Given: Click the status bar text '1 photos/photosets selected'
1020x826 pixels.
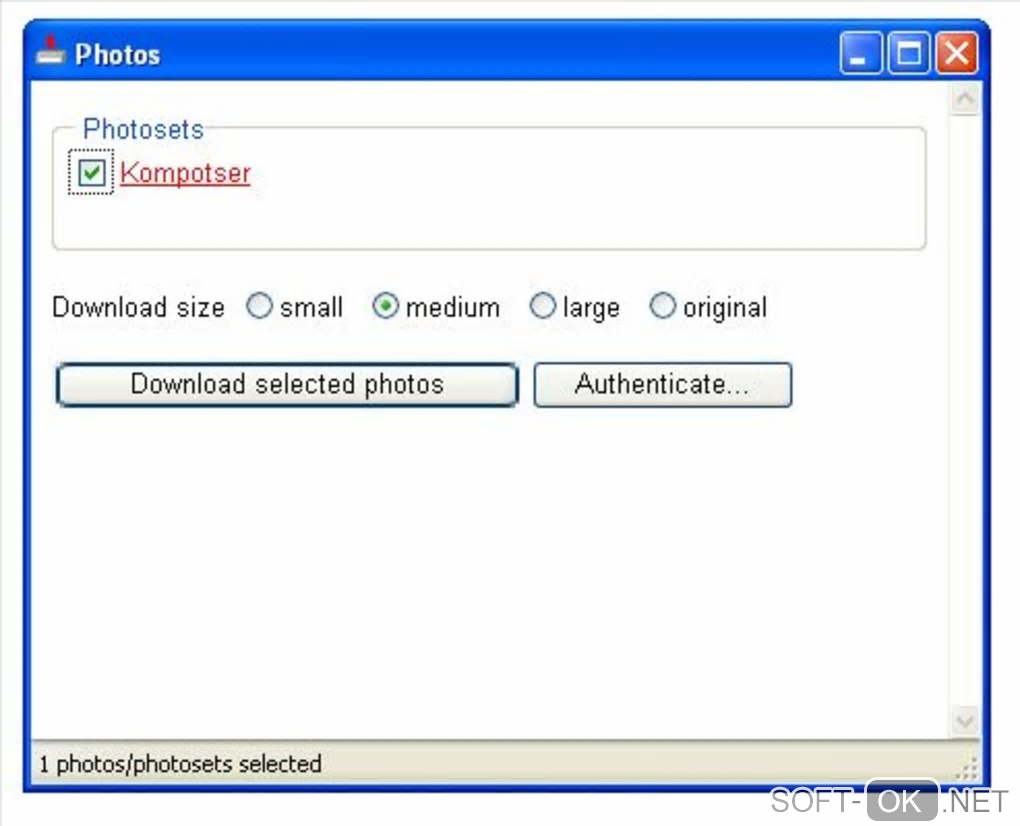Looking at the screenshot, I should click(x=180, y=764).
